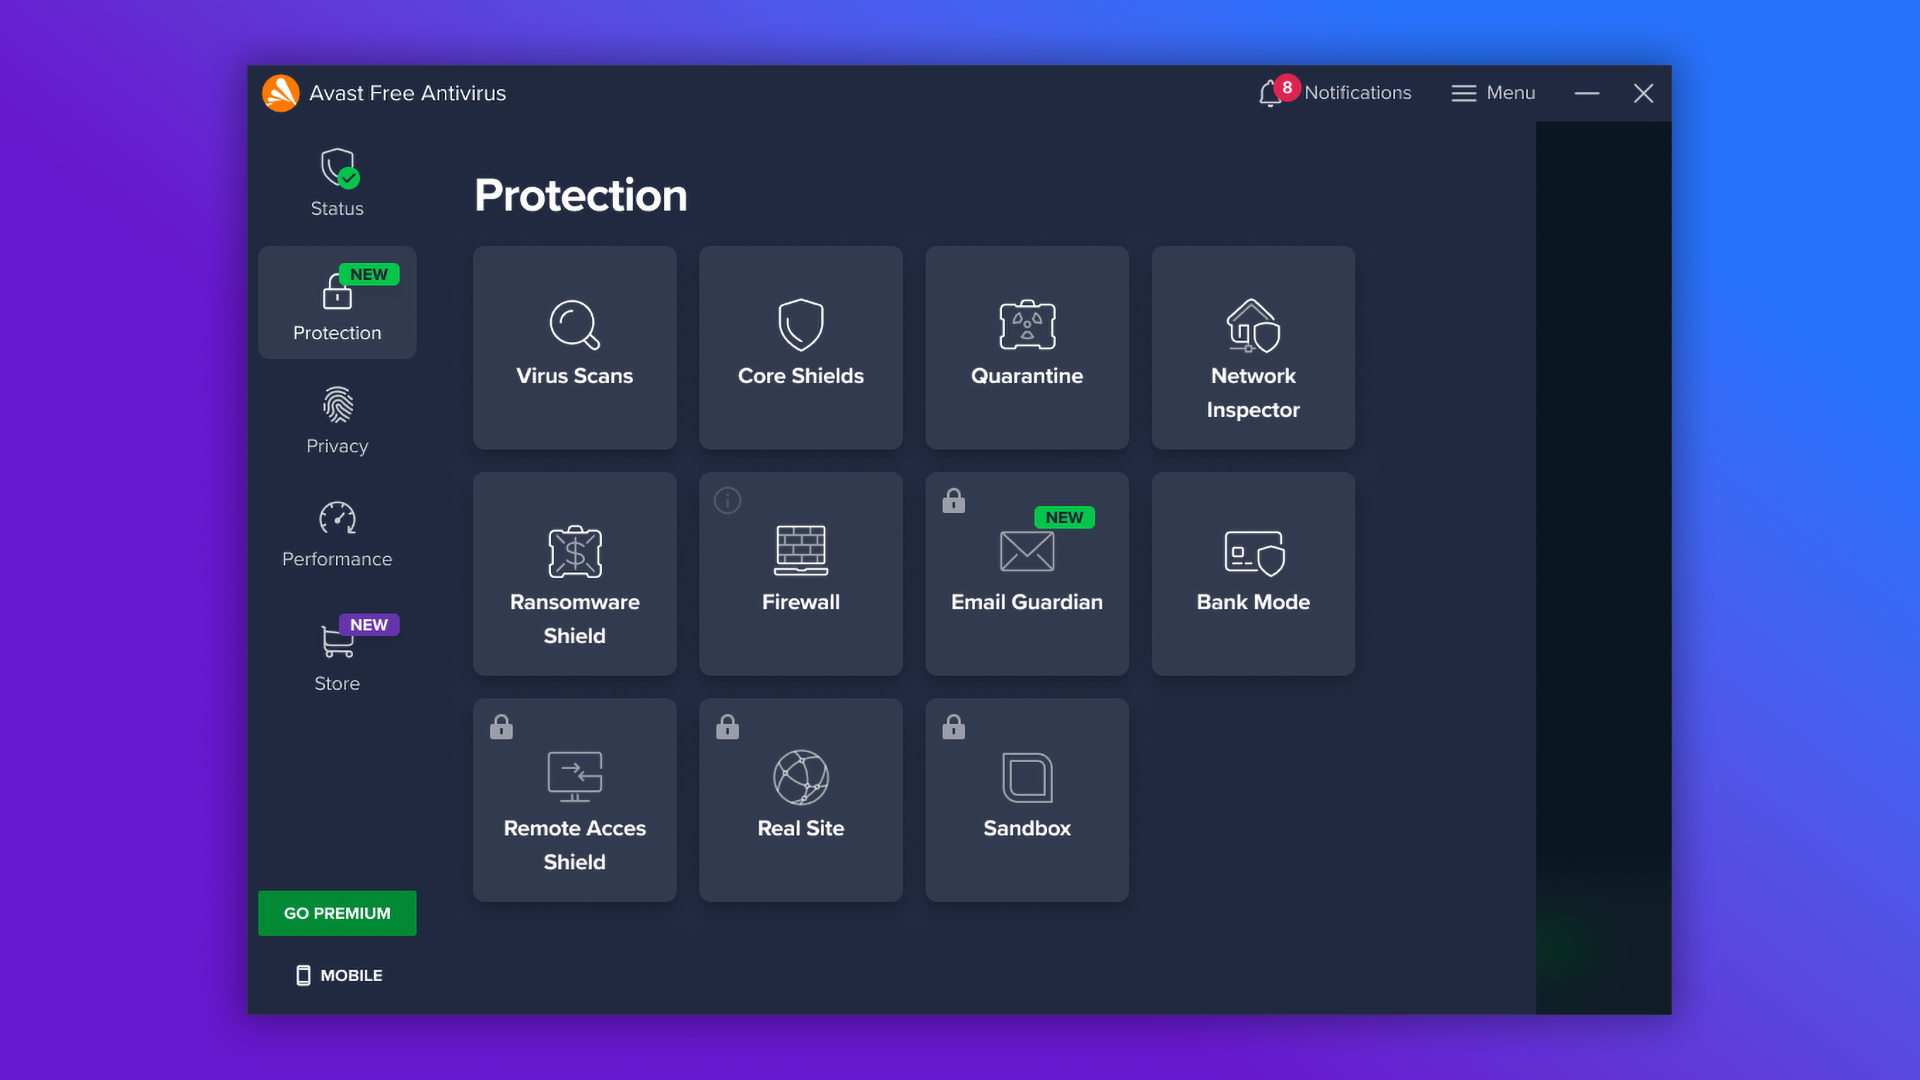Click the Avast logo icon
The height and width of the screenshot is (1080, 1920).
281,93
